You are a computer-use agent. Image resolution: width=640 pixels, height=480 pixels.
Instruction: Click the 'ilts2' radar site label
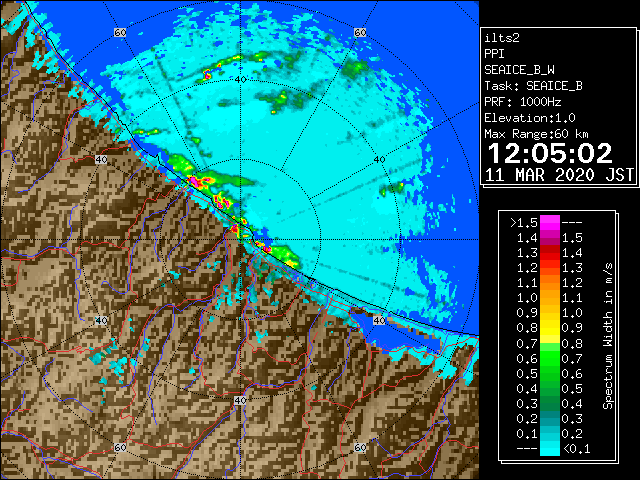pos(502,38)
